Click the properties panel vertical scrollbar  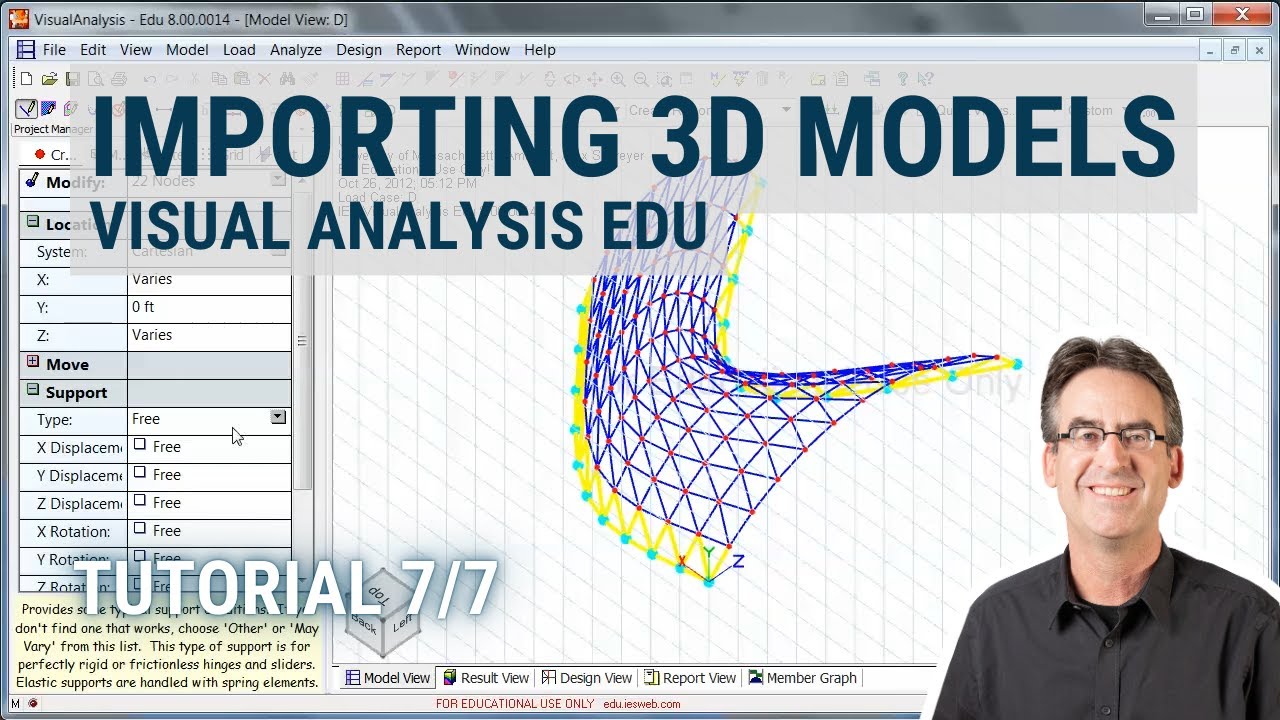[302, 340]
